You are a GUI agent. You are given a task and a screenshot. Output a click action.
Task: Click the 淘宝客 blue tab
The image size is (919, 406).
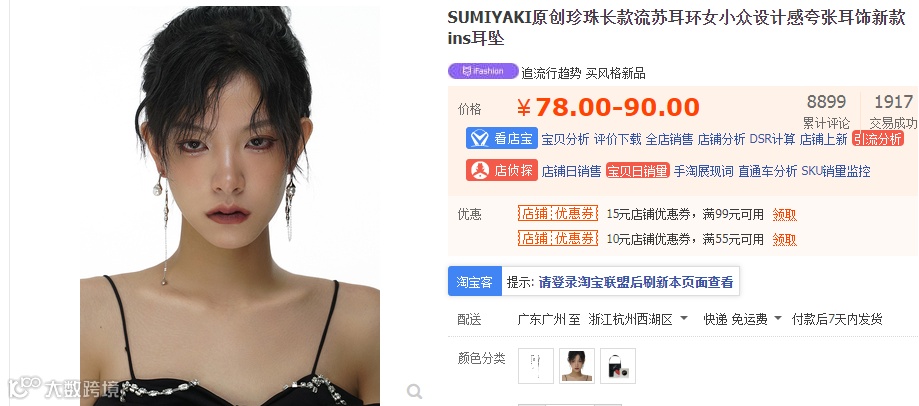tap(475, 281)
